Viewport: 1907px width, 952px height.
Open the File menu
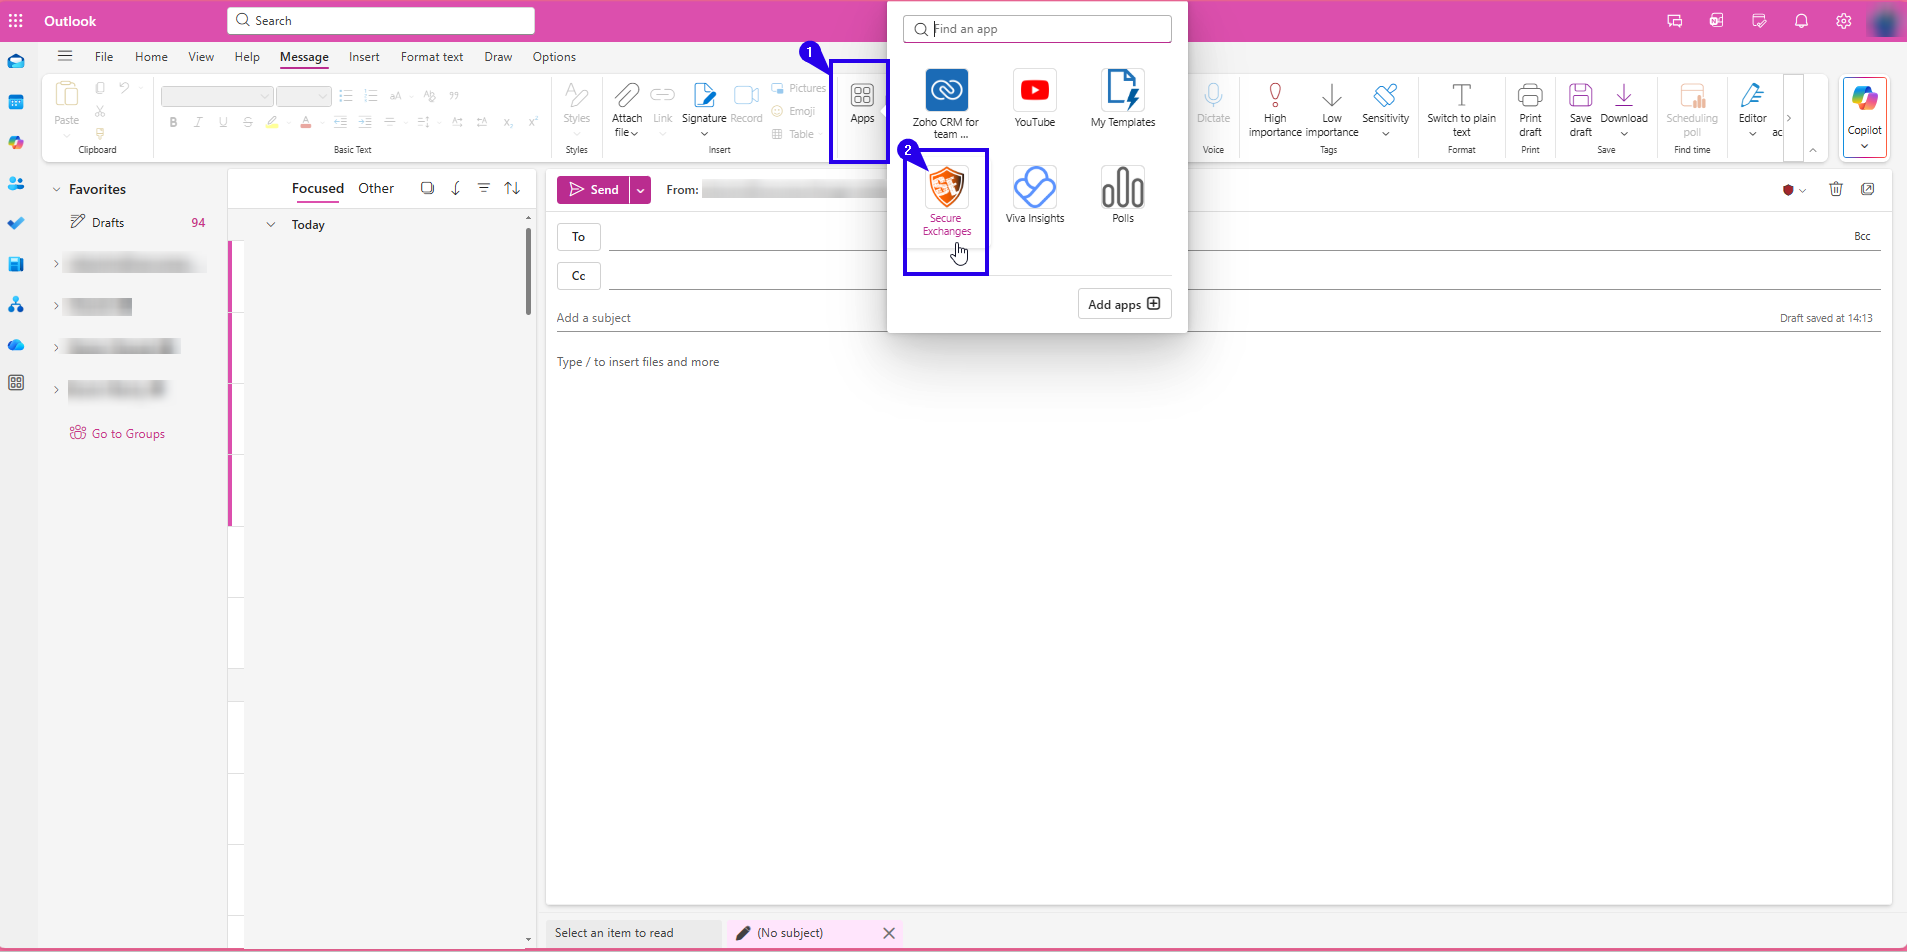tap(104, 57)
